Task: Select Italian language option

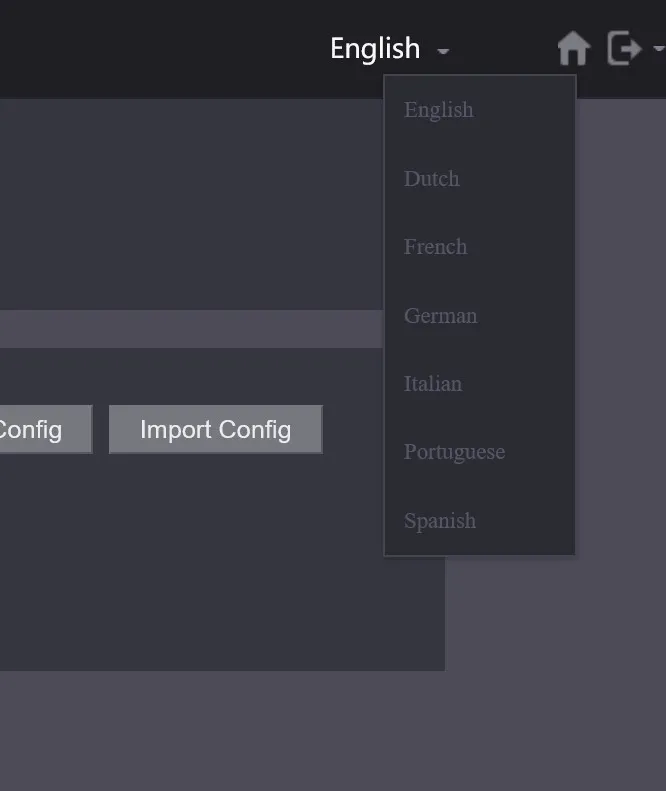Action: point(433,384)
